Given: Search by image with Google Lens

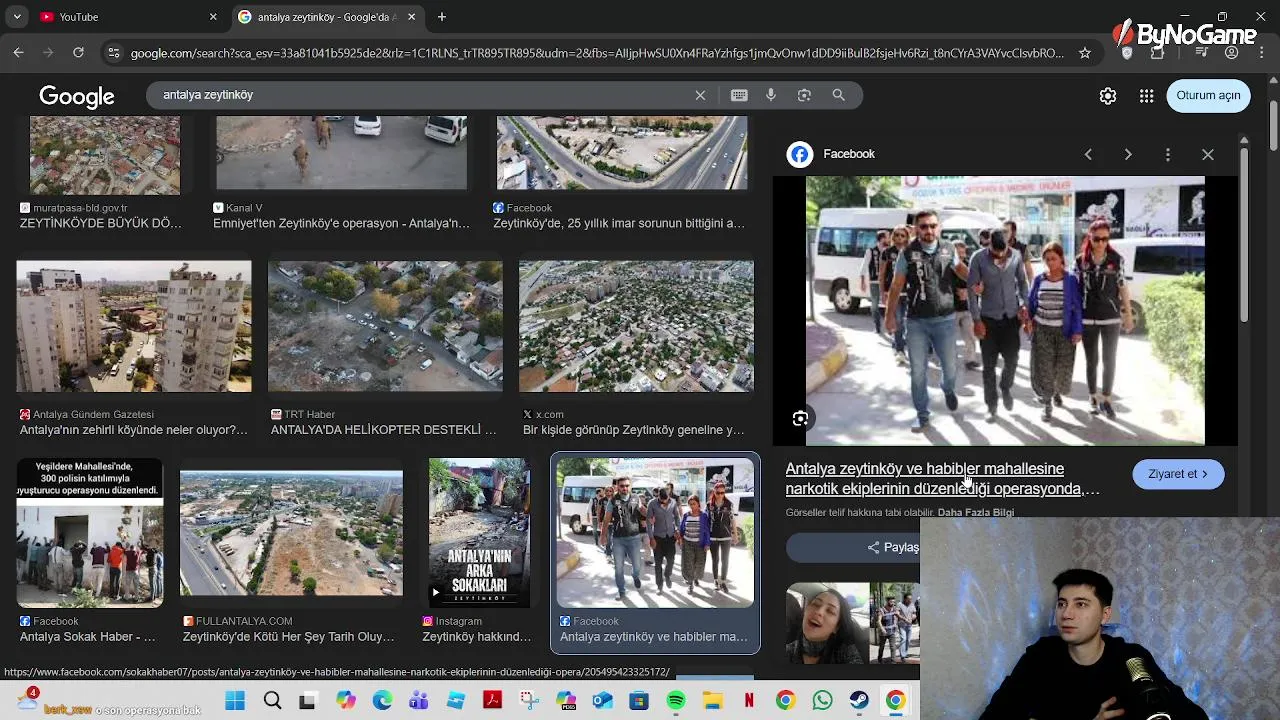Looking at the screenshot, I should (804, 95).
